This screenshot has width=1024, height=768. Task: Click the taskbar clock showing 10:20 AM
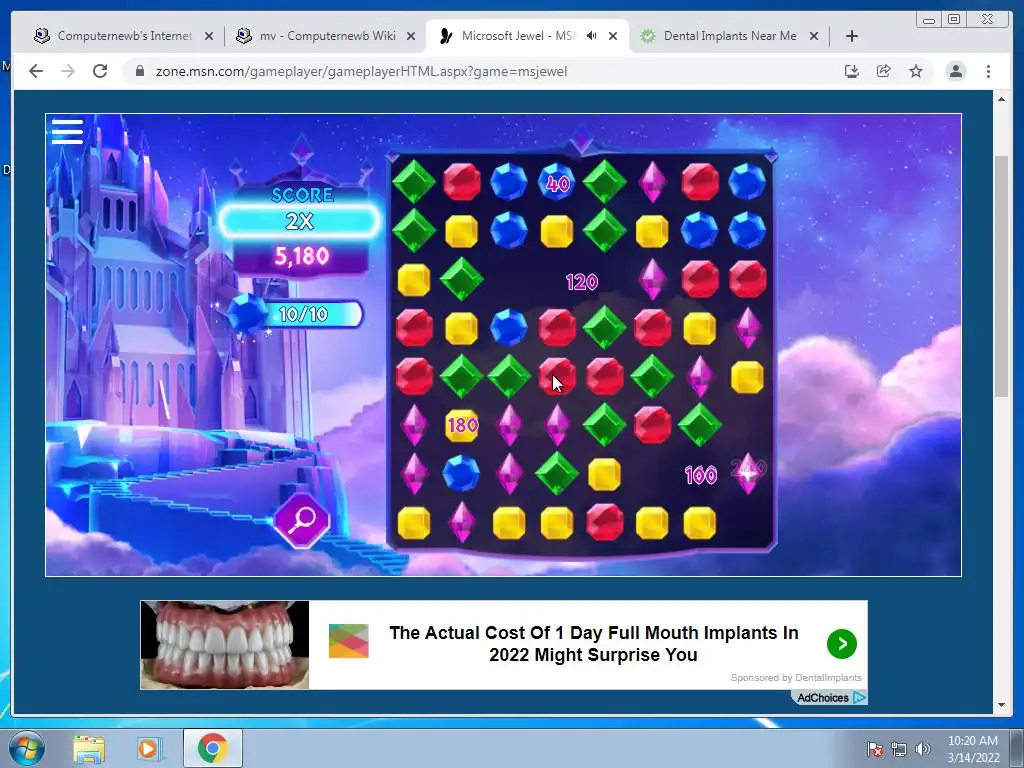[973, 749]
